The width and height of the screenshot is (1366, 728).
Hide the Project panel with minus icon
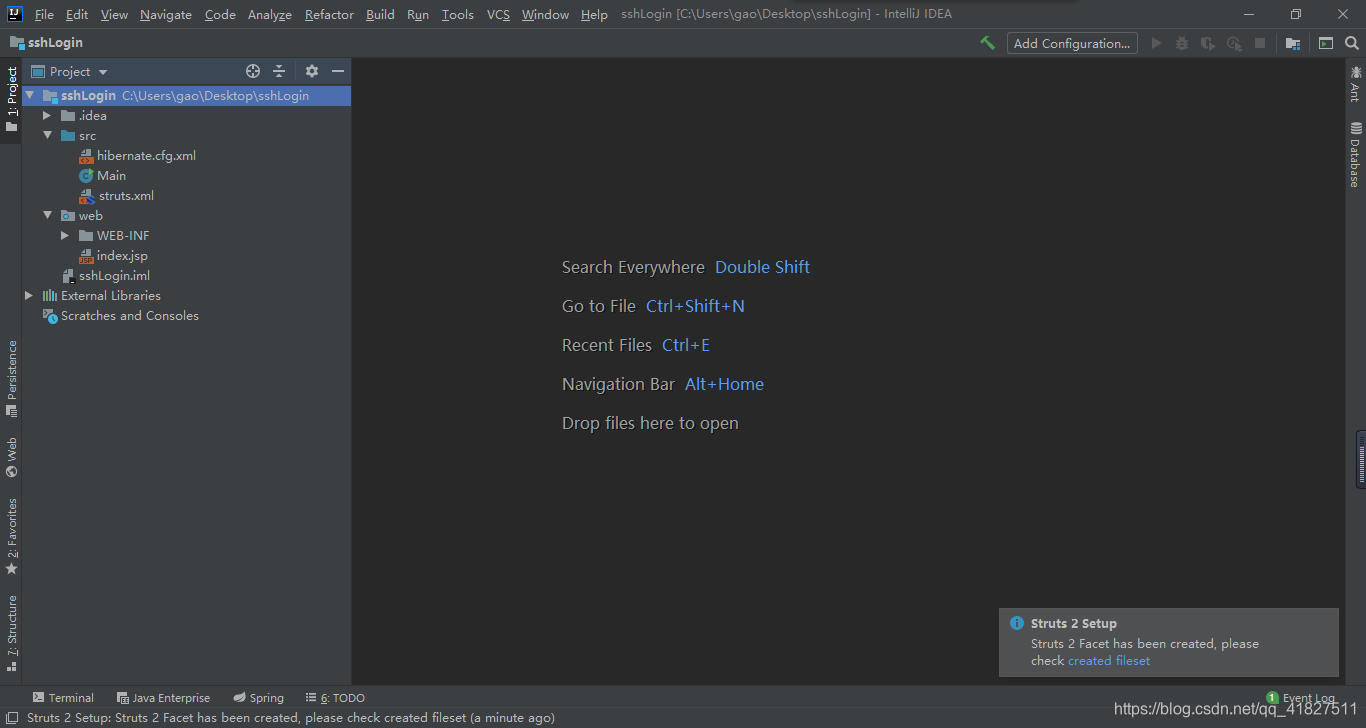(338, 71)
